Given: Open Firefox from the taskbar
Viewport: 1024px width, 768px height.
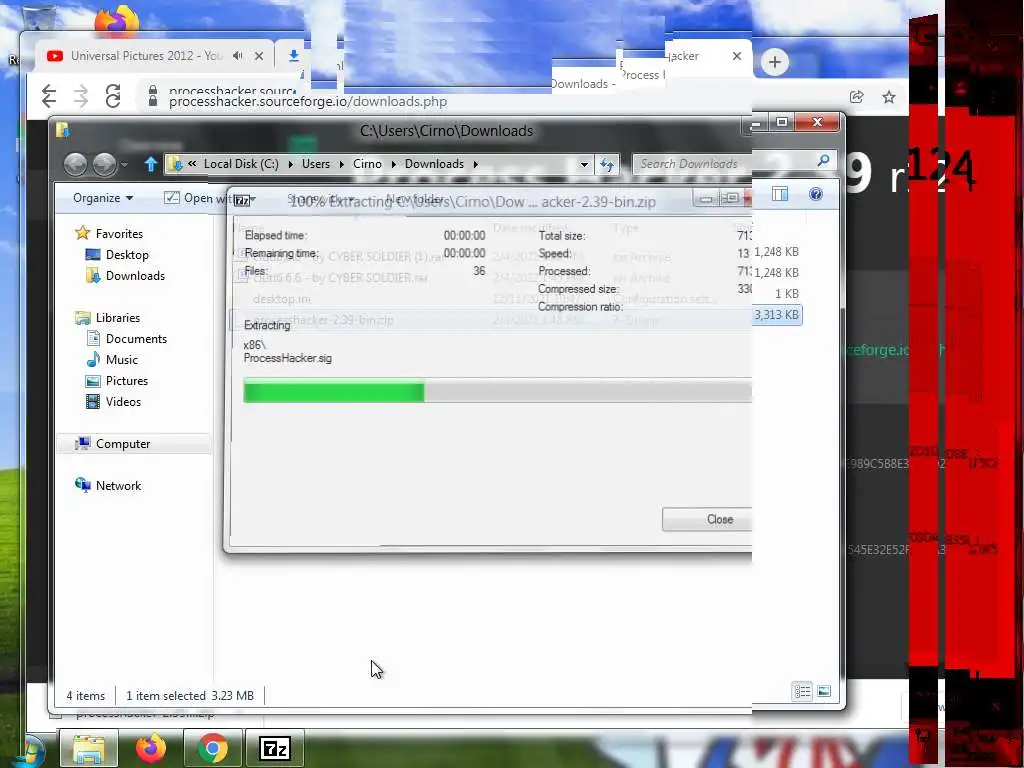Looking at the screenshot, I should click(x=151, y=749).
